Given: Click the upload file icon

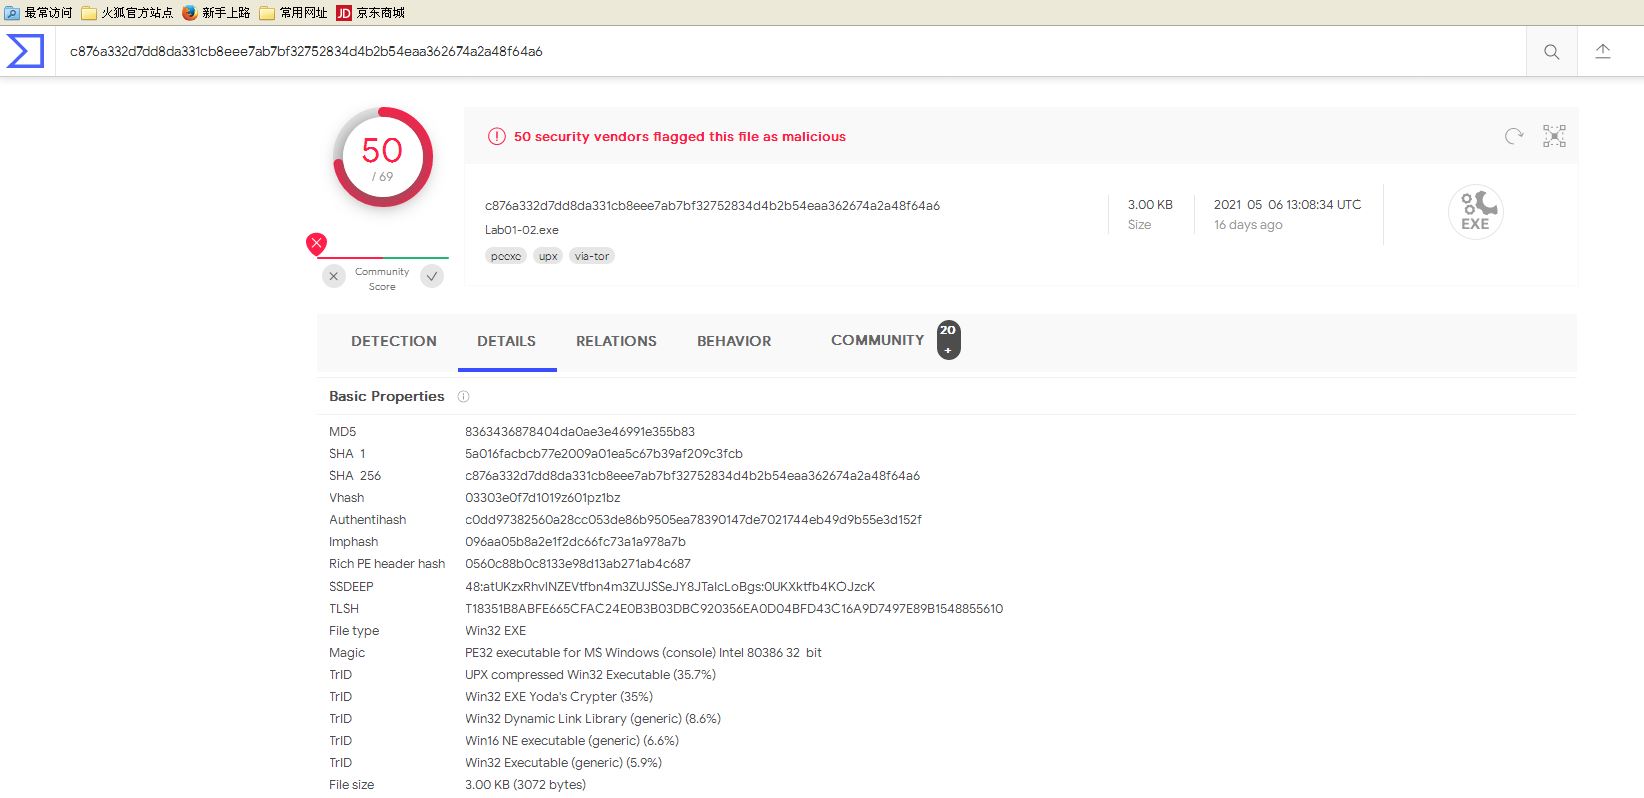Looking at the screenshot, I should 1603,51.
